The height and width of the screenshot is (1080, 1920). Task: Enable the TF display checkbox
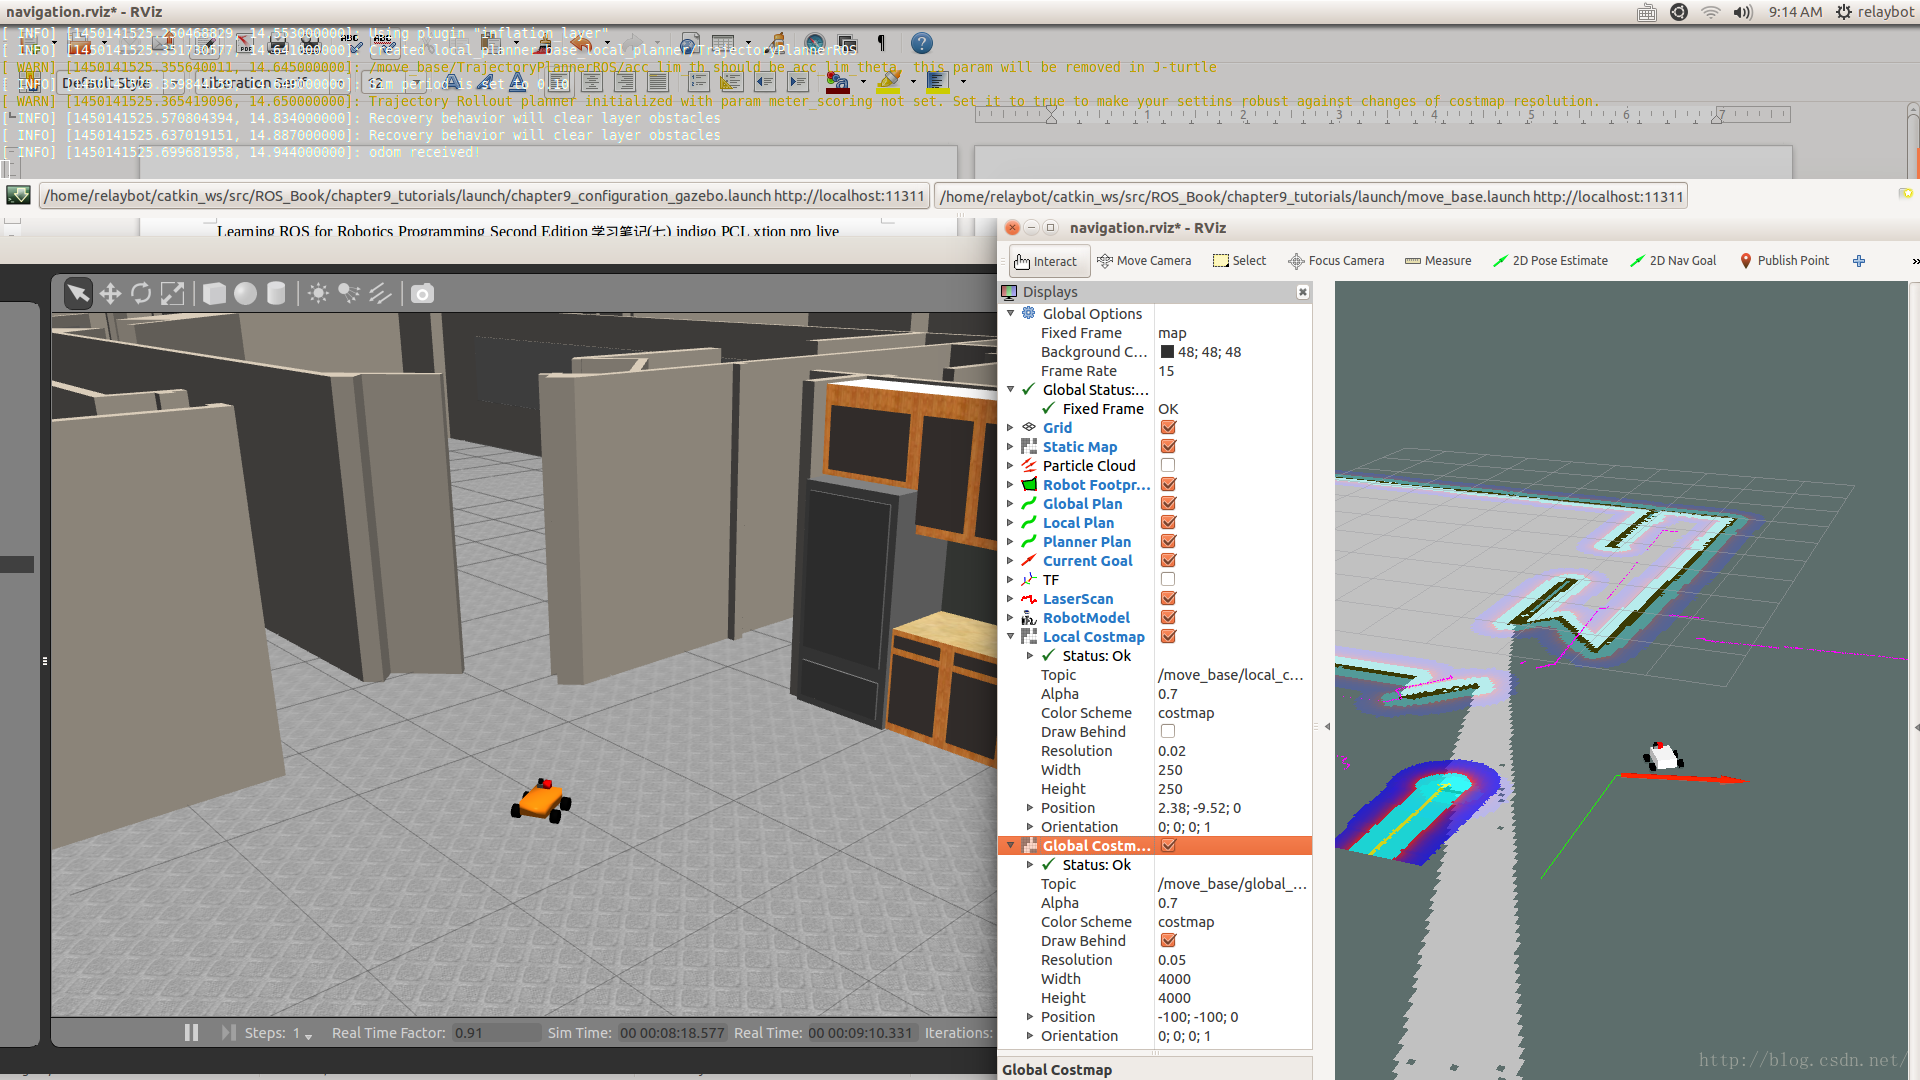pos(1168,580)
